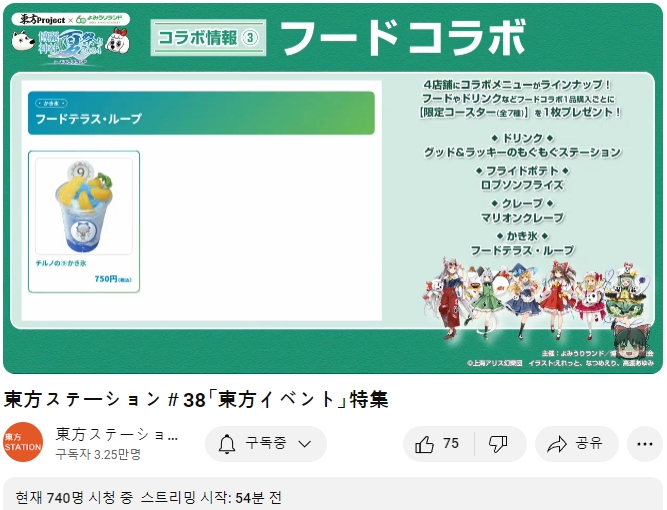The height and width of the screenshot is (510, 667).
Task: Click the フードテラス・ループ green banner
Action: (201, 113)
